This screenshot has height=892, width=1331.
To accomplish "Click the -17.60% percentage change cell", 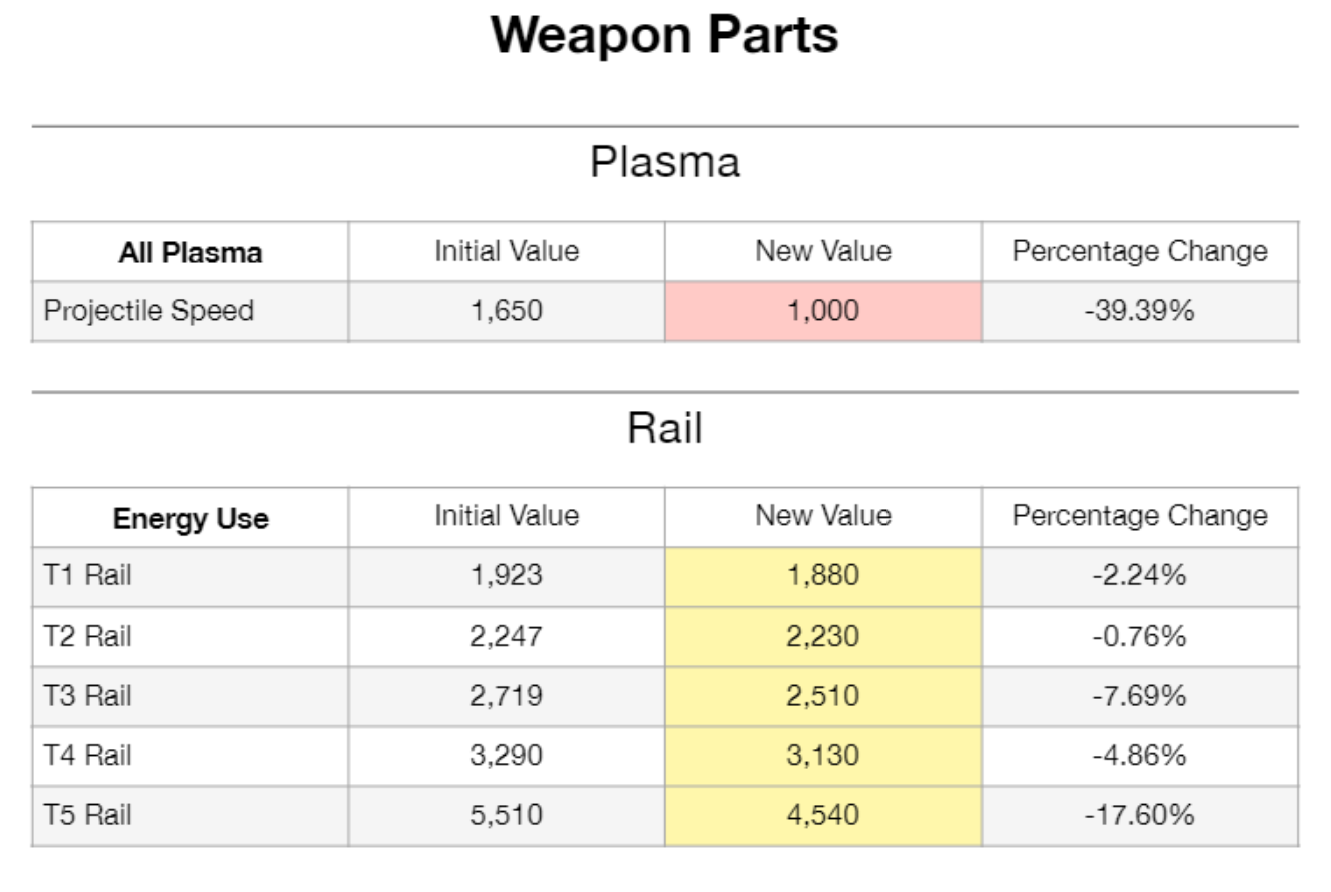I will tap(1139, 815).
